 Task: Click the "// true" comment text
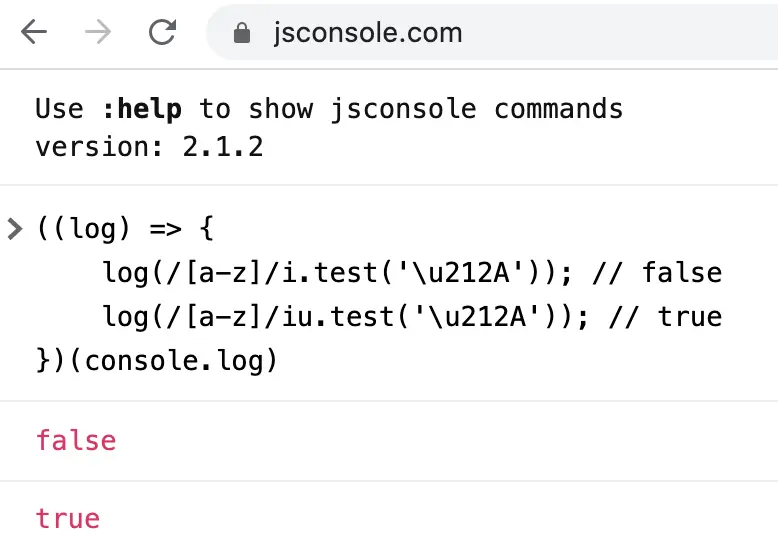(665, 317)
